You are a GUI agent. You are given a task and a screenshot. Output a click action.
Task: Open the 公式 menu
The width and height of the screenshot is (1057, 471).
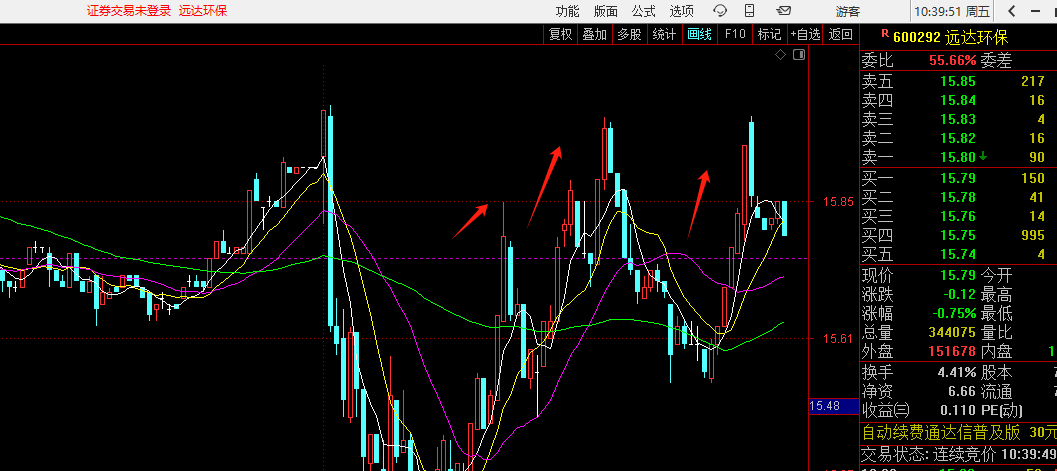click(x=644, y=11)
